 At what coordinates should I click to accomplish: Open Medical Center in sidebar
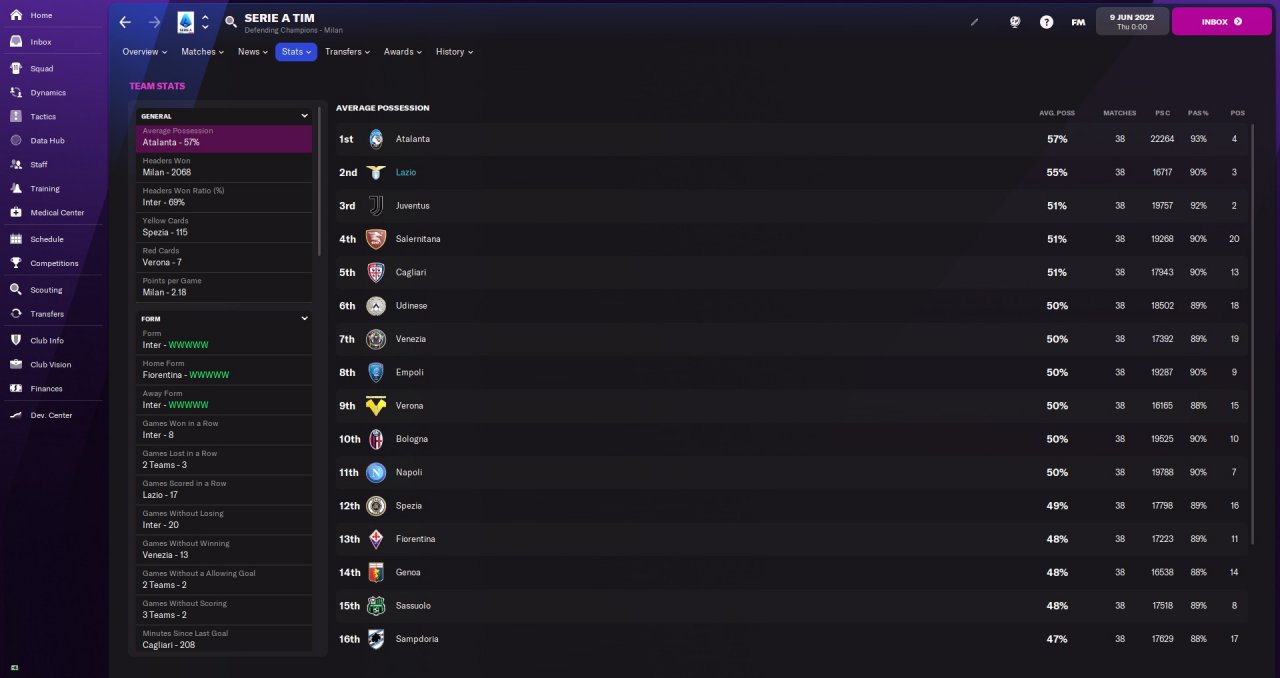pyautogui.click(x=57, y=213)
